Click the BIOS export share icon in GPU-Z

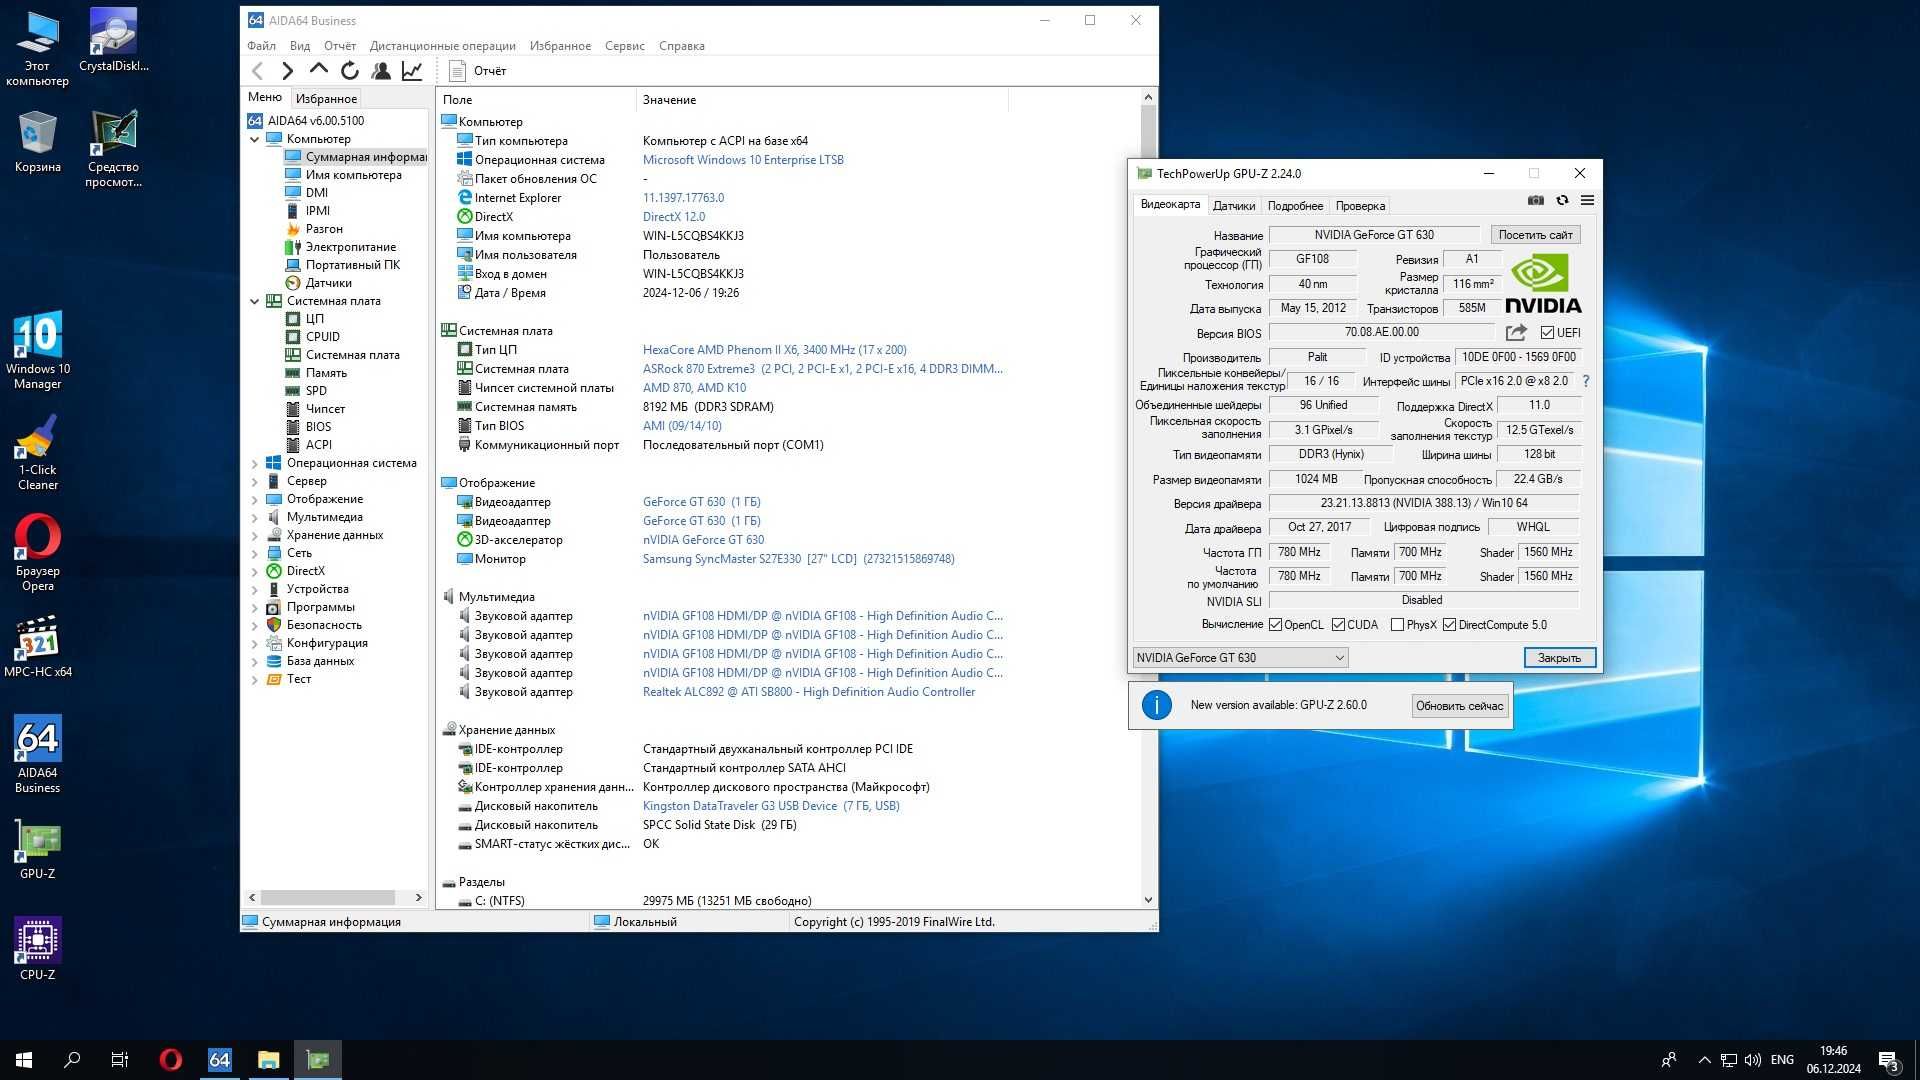tap(1516, 333)
